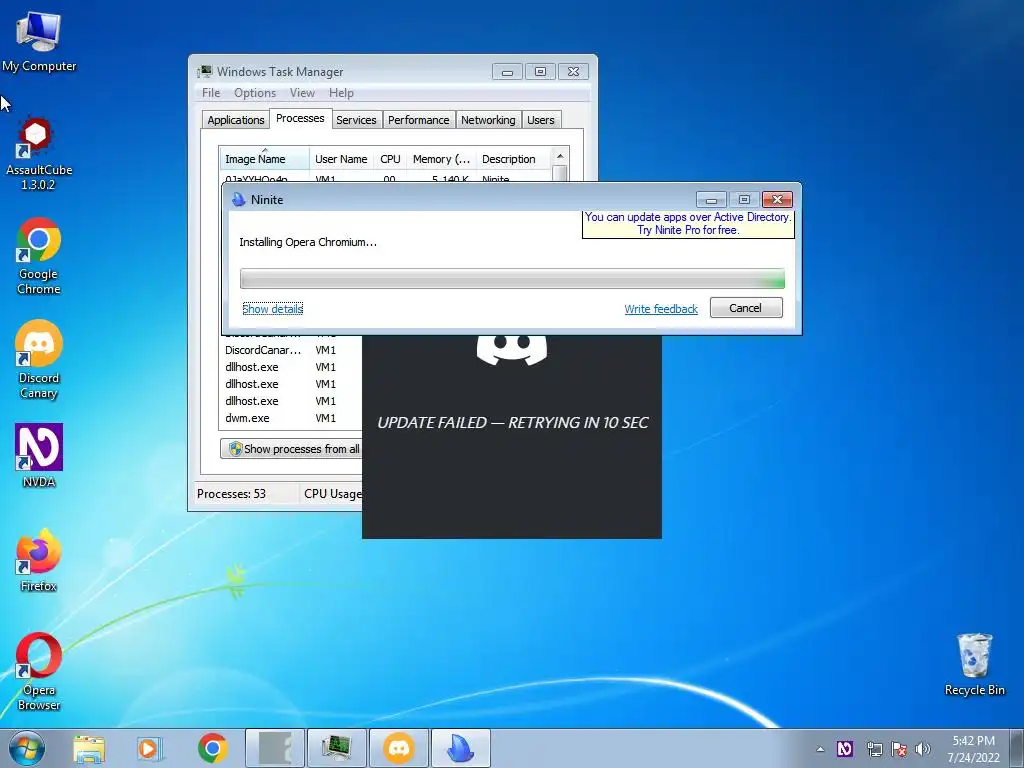The image size is (1024, 768).
Task: Launch NVDA desktop shortcut
Action: click(x=39, y=456)
